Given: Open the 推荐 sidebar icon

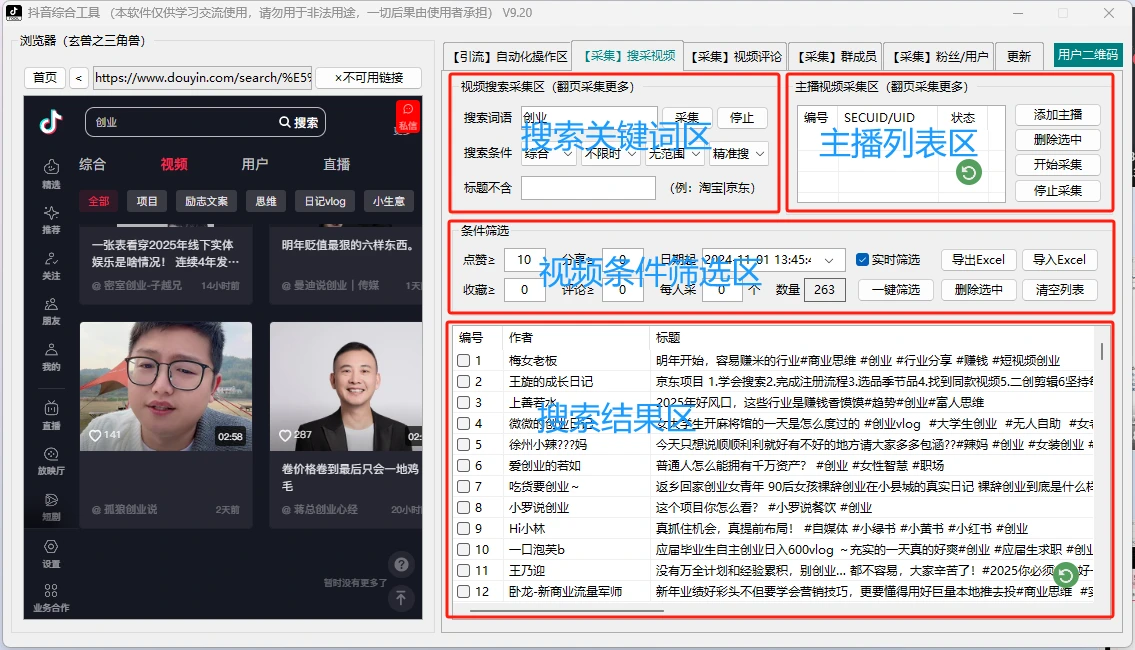Looking at the screenshot, I should (51, 213).
